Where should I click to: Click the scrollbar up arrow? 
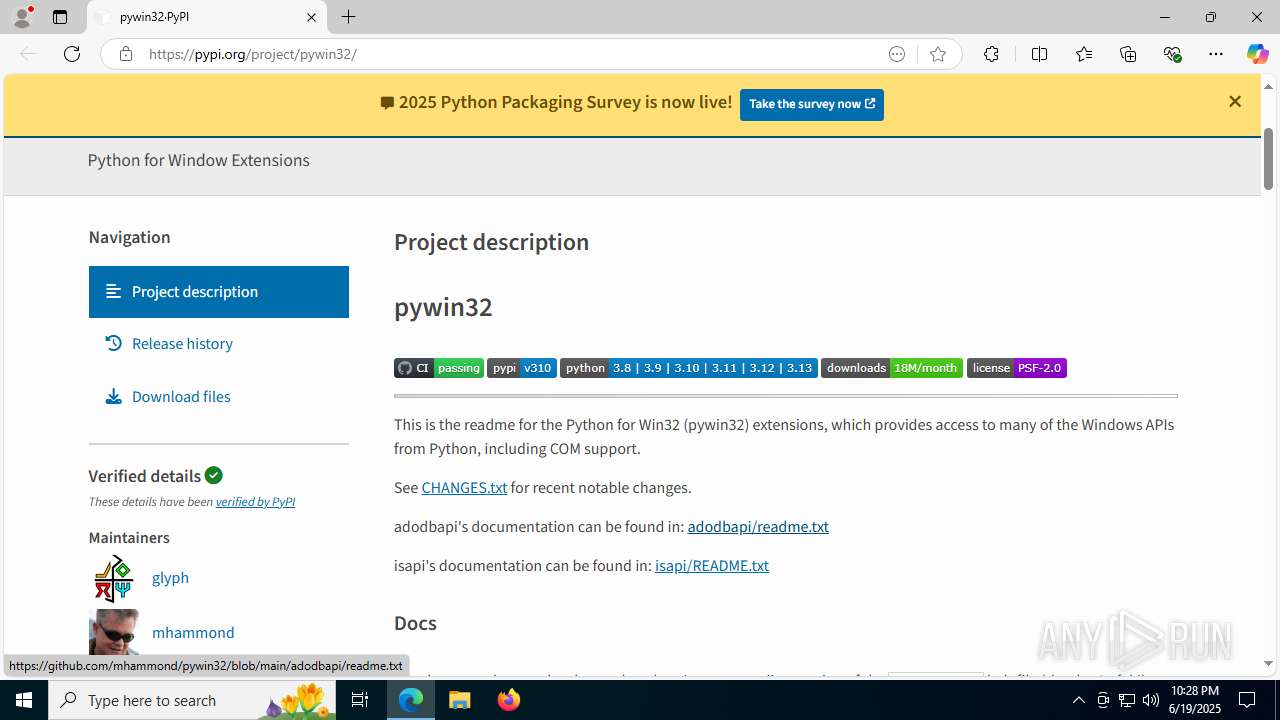pos(1268,86)
